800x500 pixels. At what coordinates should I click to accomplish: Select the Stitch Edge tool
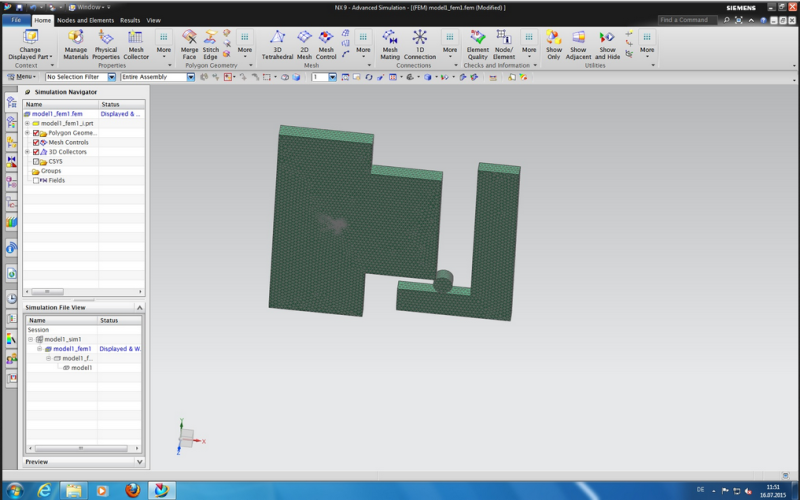click(210, 44)
